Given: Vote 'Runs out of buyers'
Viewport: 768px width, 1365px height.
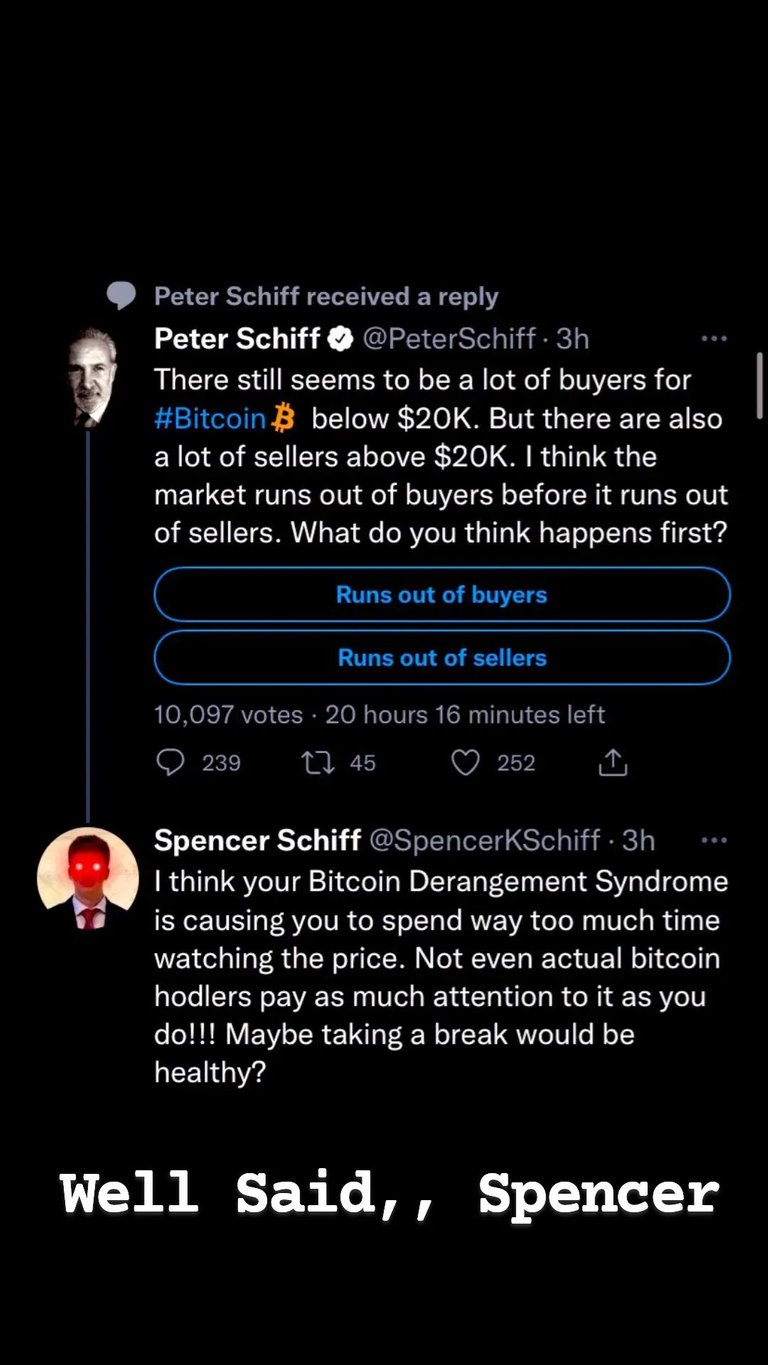Looking at the screenshot, I should (x=442, y=595).
